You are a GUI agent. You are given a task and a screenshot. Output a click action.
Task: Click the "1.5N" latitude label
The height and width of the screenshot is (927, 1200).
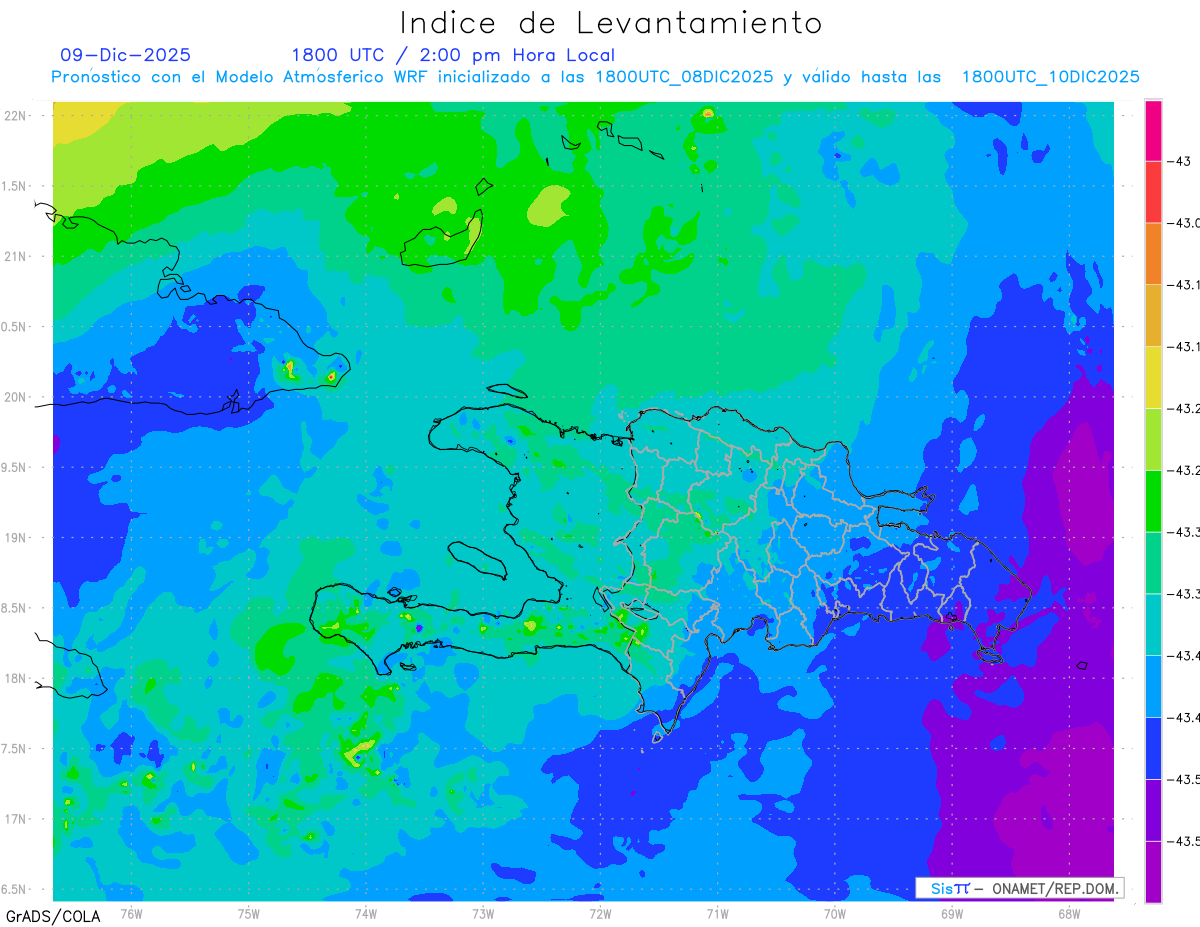coord(15,186)
